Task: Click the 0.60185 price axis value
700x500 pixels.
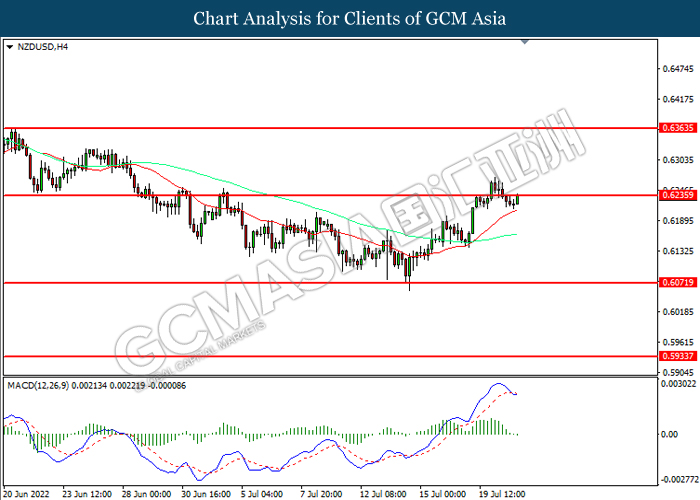Action: click(678, 312)
